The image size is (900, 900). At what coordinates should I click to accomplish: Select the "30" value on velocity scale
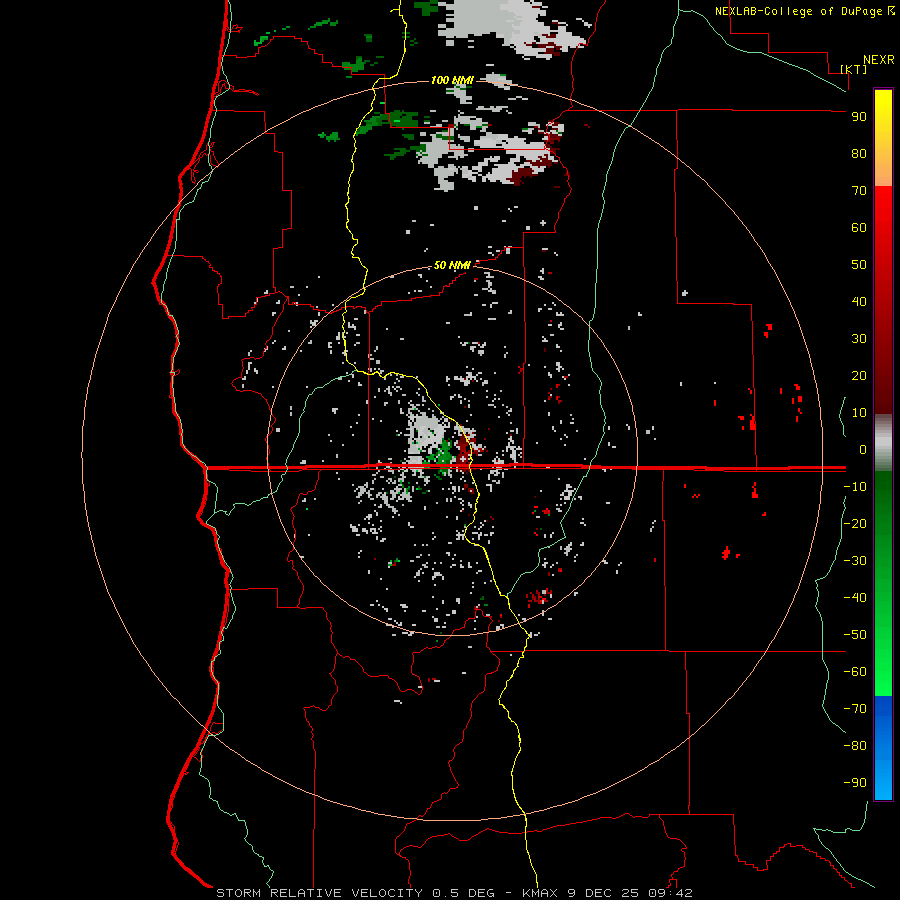[x=859, y=339]
